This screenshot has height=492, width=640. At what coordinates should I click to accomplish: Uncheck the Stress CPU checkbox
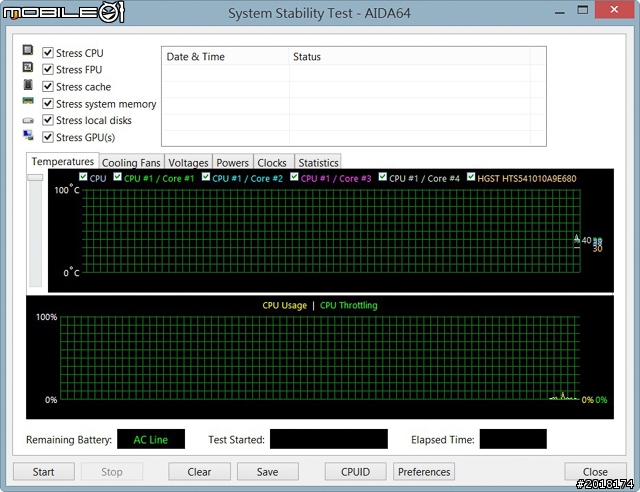pos(48,53)
